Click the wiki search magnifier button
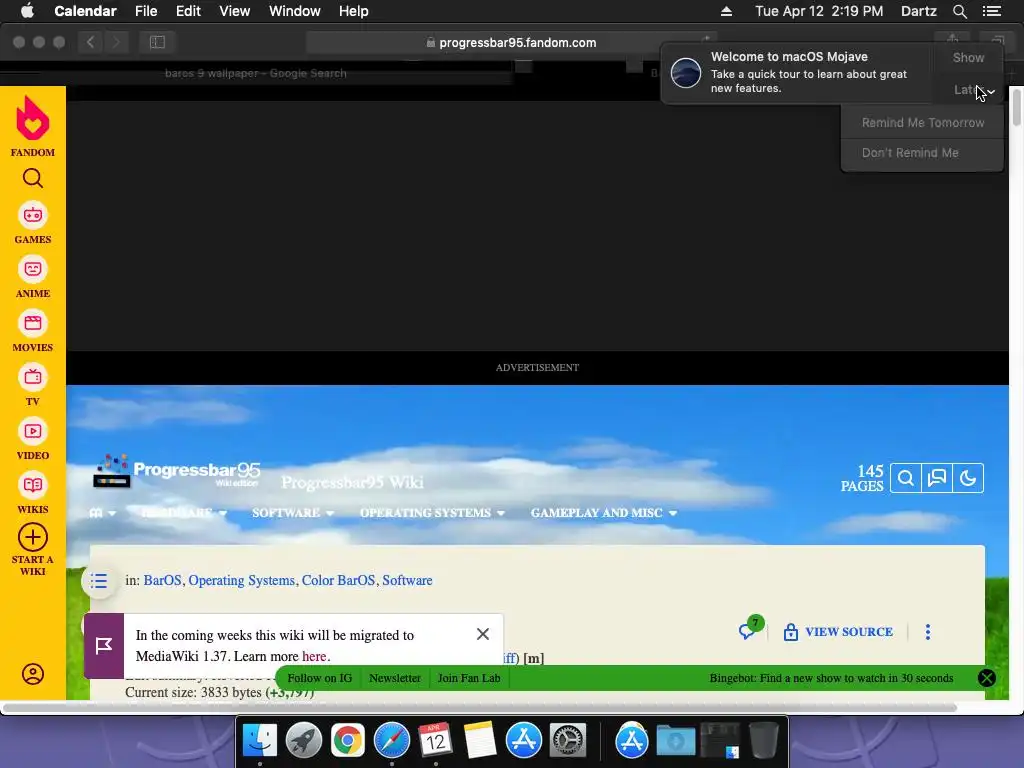The width and height of the screenshot is (1024, 768). [x=906, y=478]
